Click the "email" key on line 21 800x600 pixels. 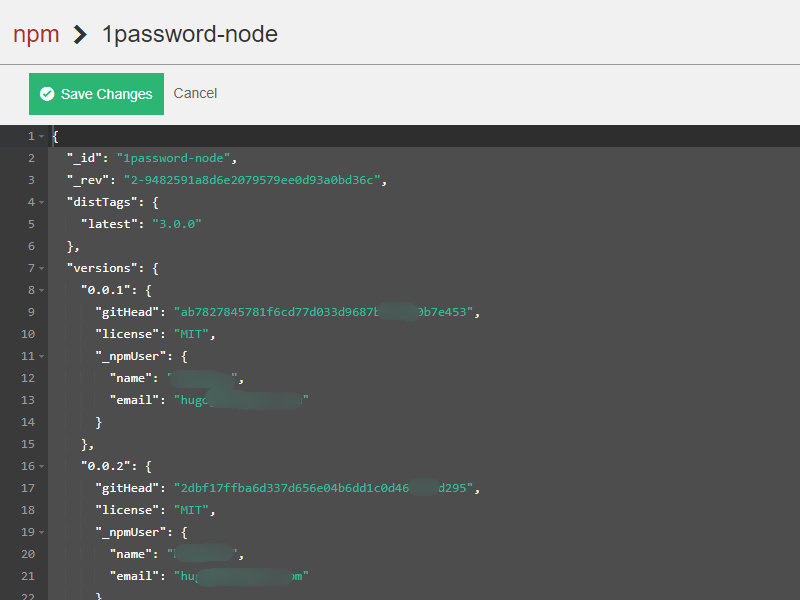click(x=134, y=576)
